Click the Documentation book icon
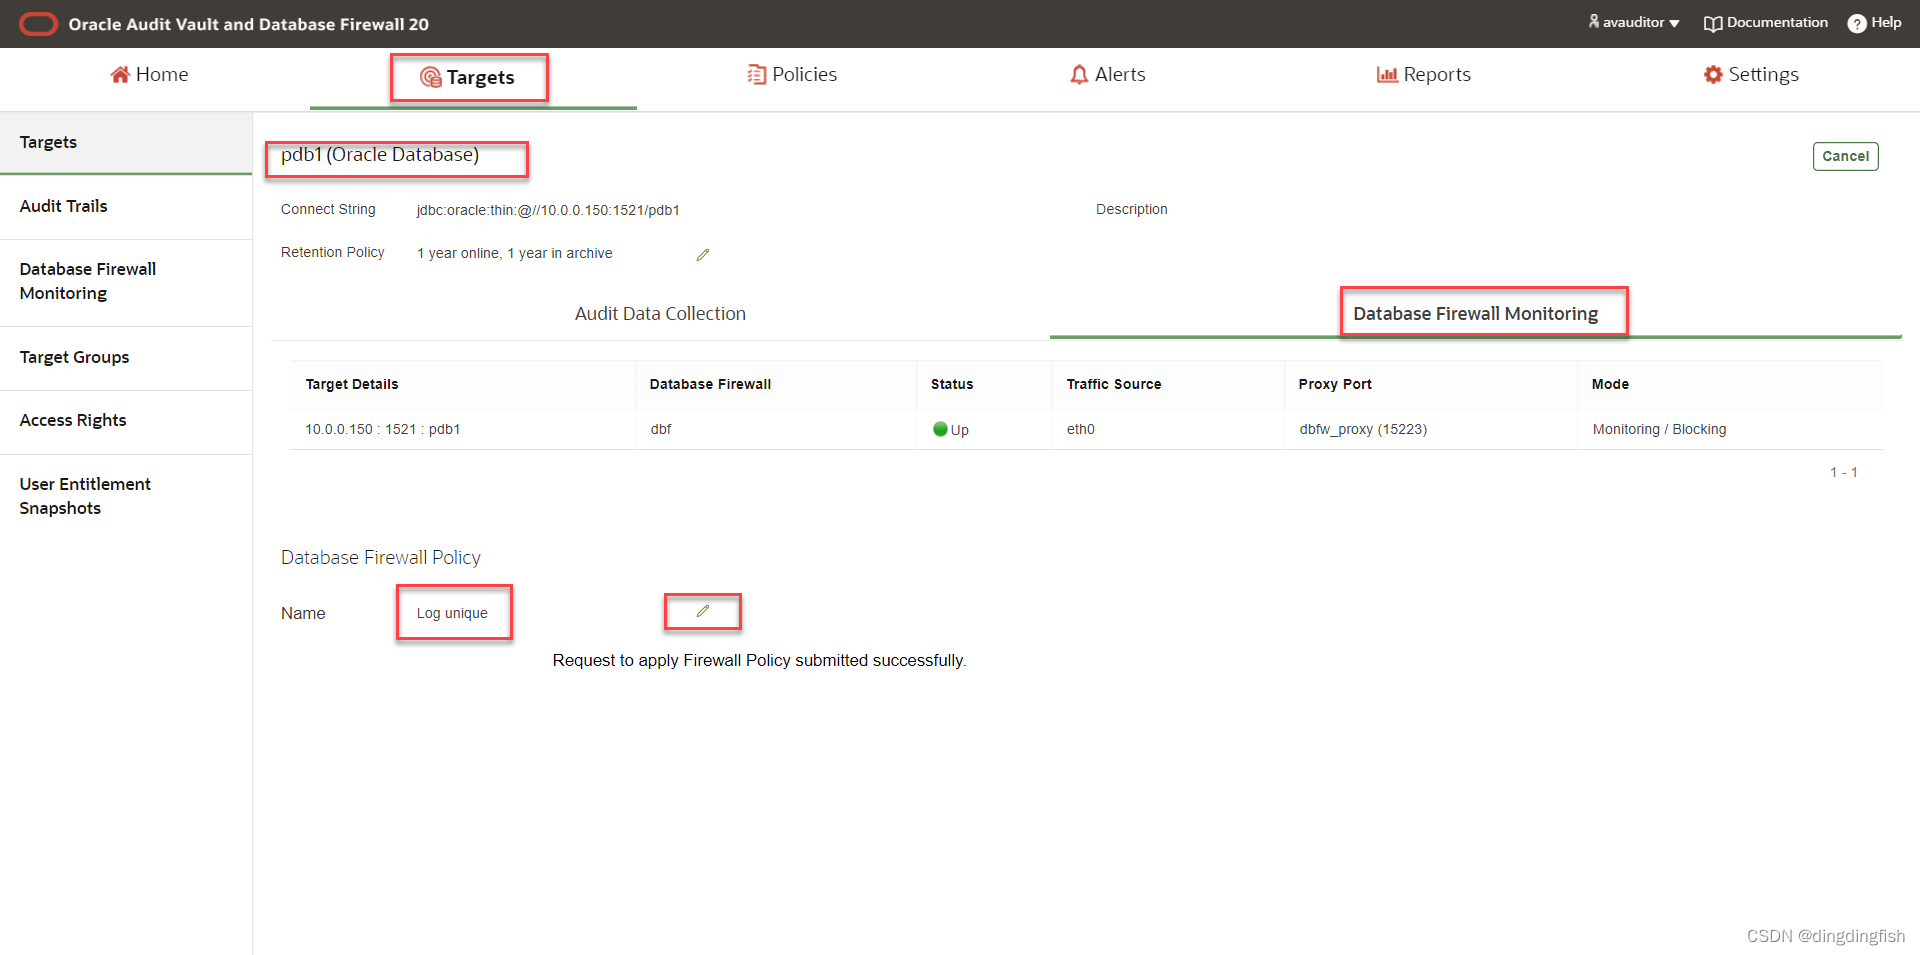 click(x=1713, y=23)
